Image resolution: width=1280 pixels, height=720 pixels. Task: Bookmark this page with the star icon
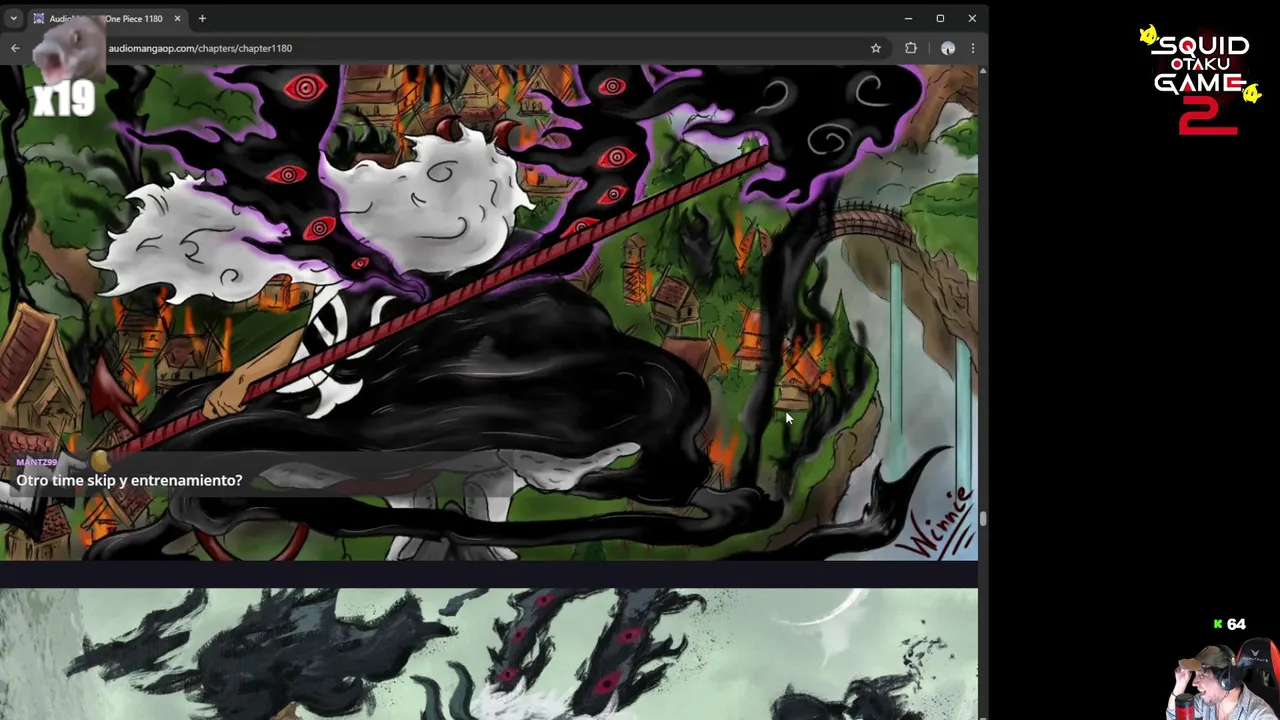coord(875,48)
